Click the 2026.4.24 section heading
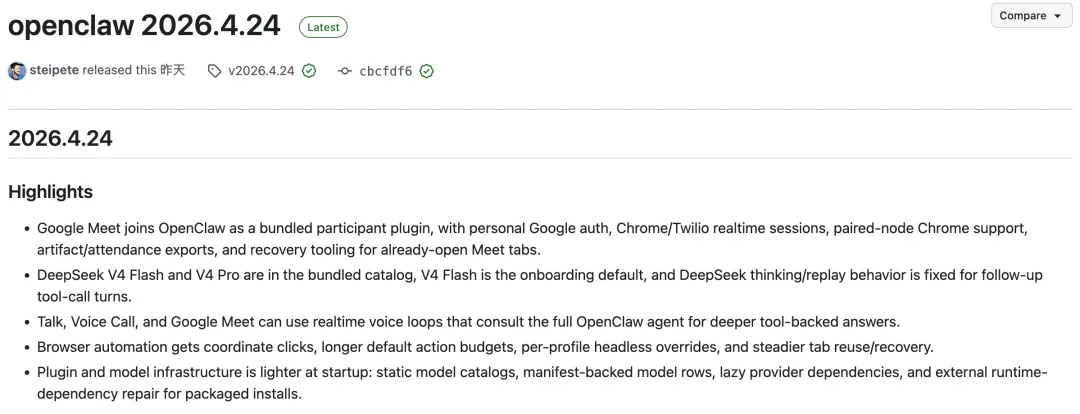Image resolution: width=1080 pixels, height=414 pixels. click(x=60, y=139)
